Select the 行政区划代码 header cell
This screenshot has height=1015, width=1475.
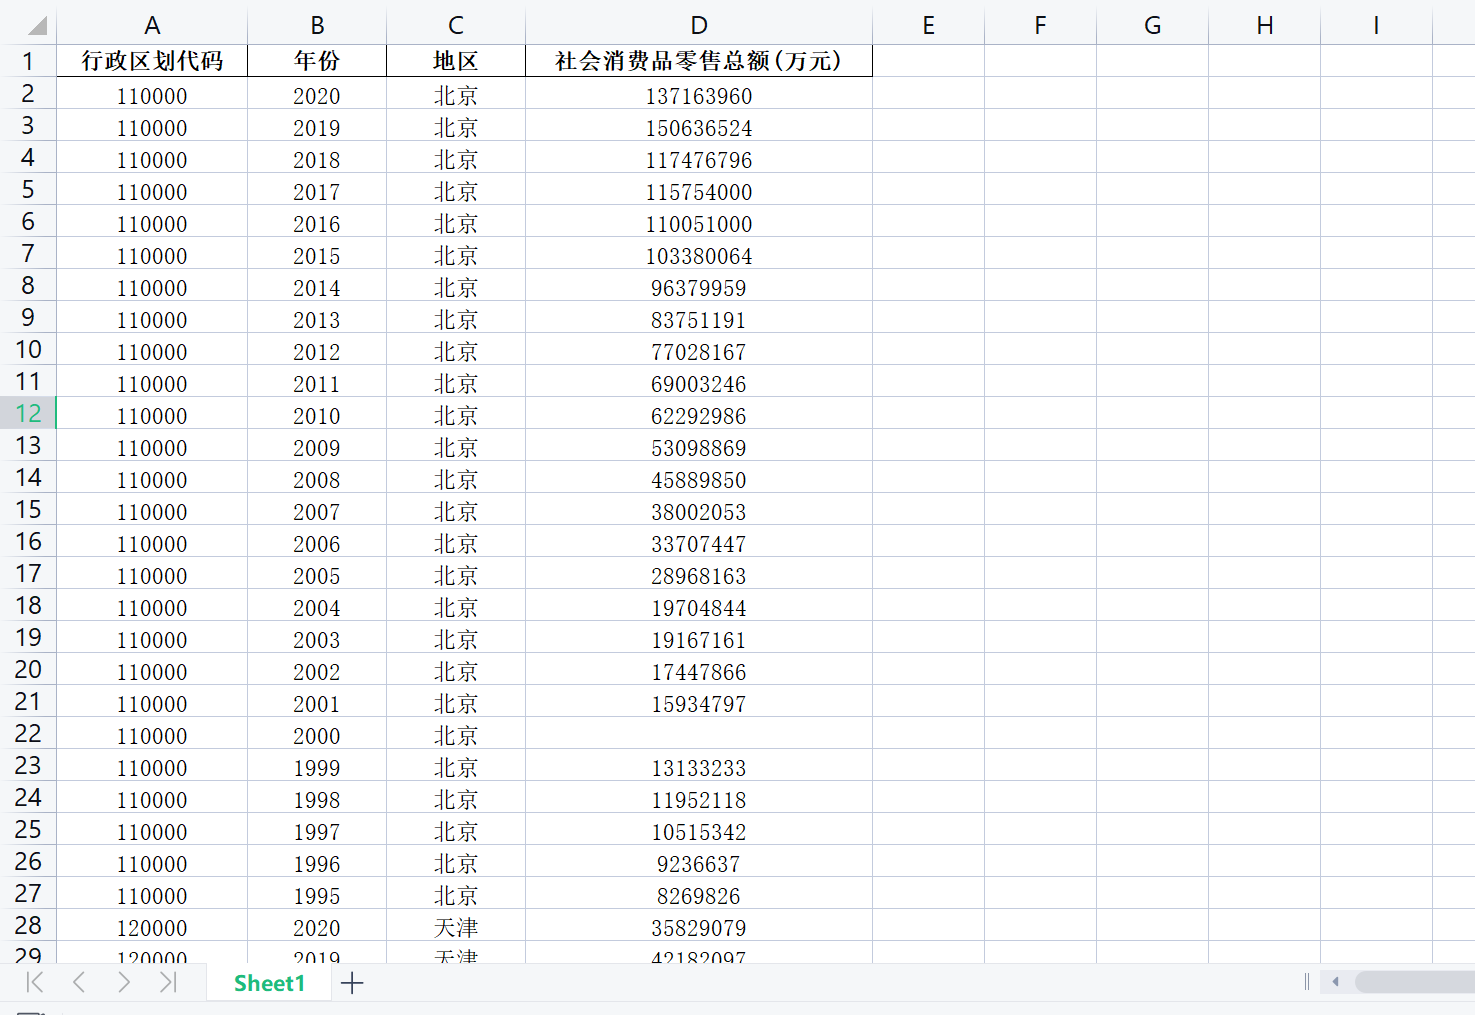point(152,61)
